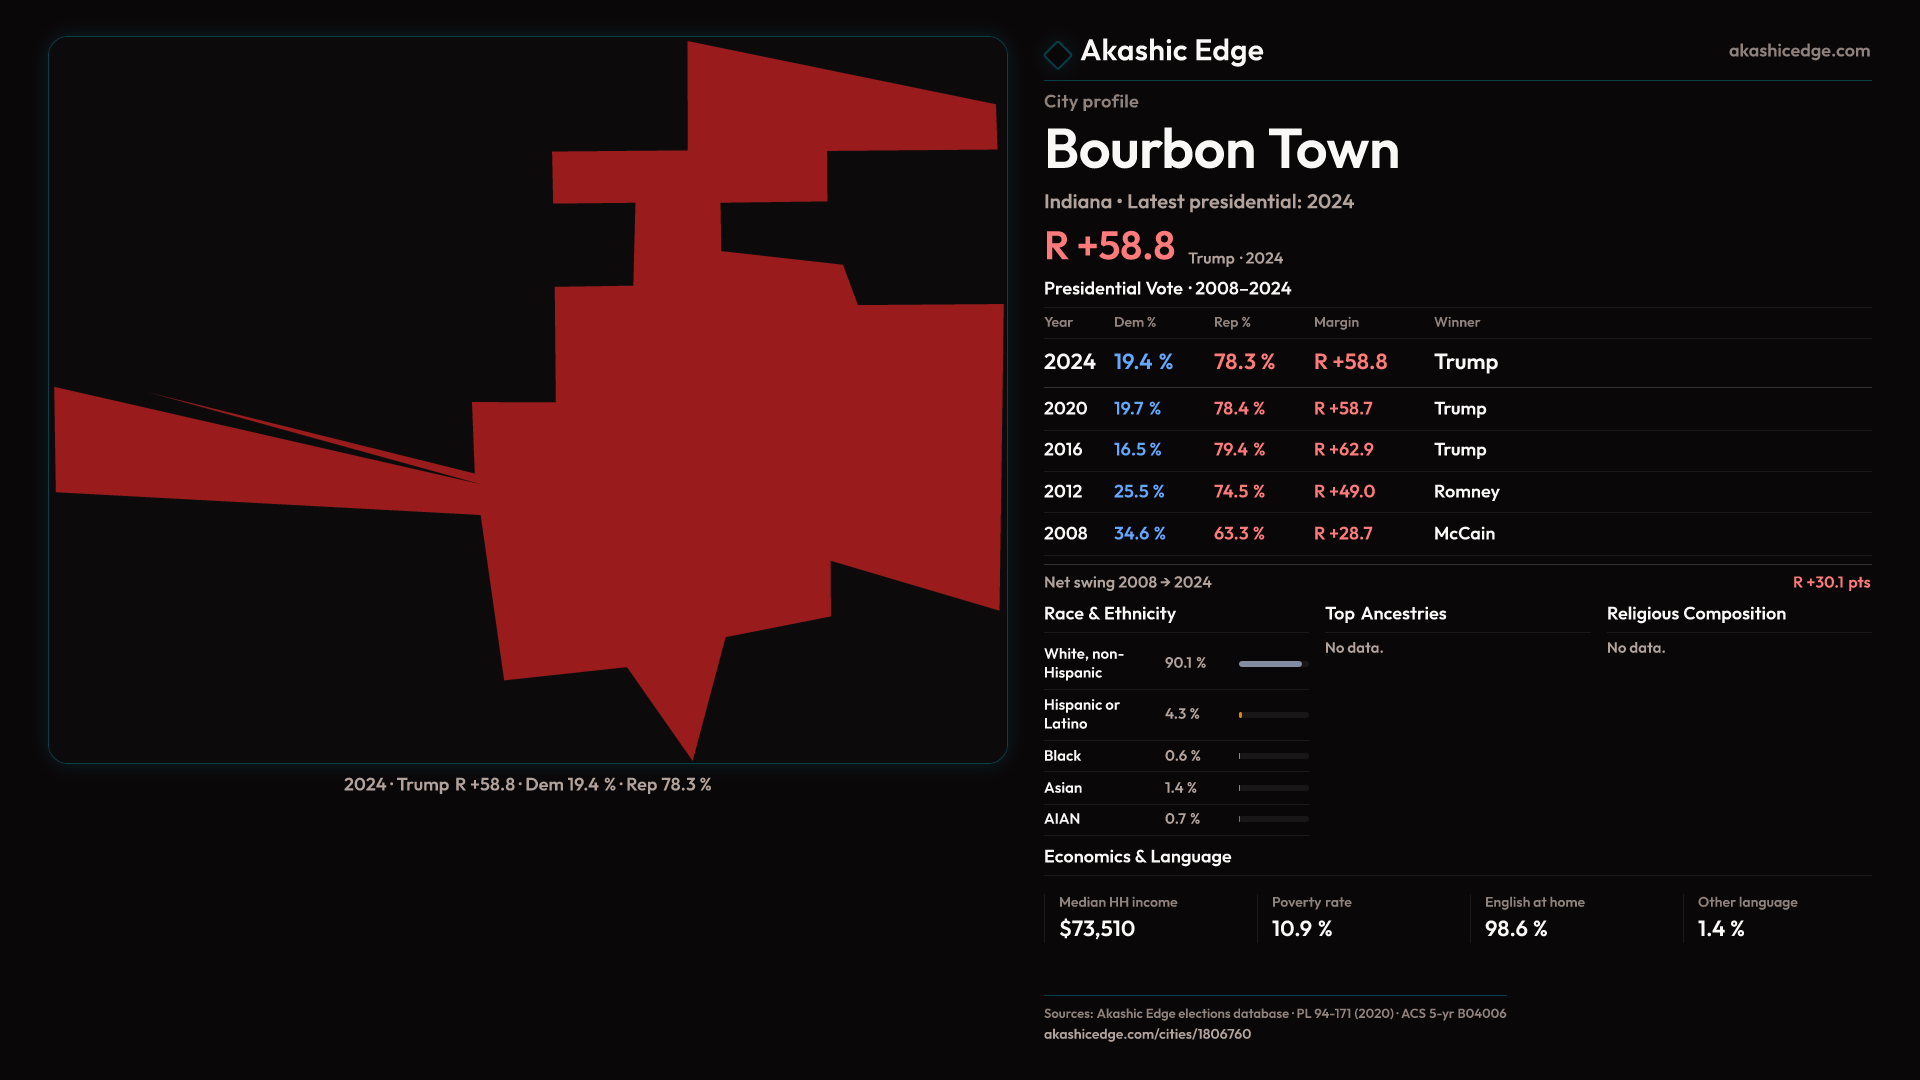Click the akashicedge.com/cities/1806760 URL
The image size is (1920, 1080).
point(1147,1034)
